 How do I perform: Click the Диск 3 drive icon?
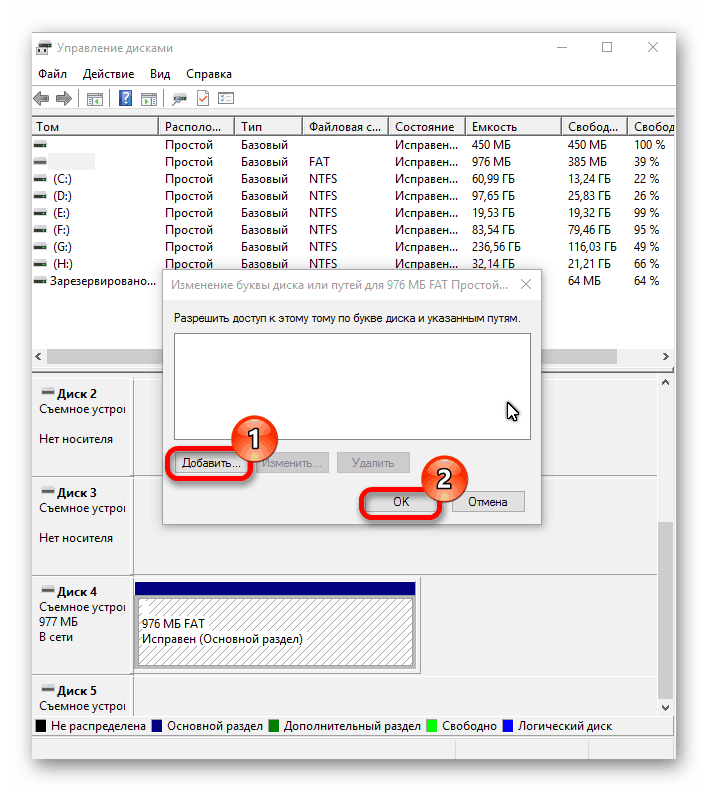pos(48,490)
